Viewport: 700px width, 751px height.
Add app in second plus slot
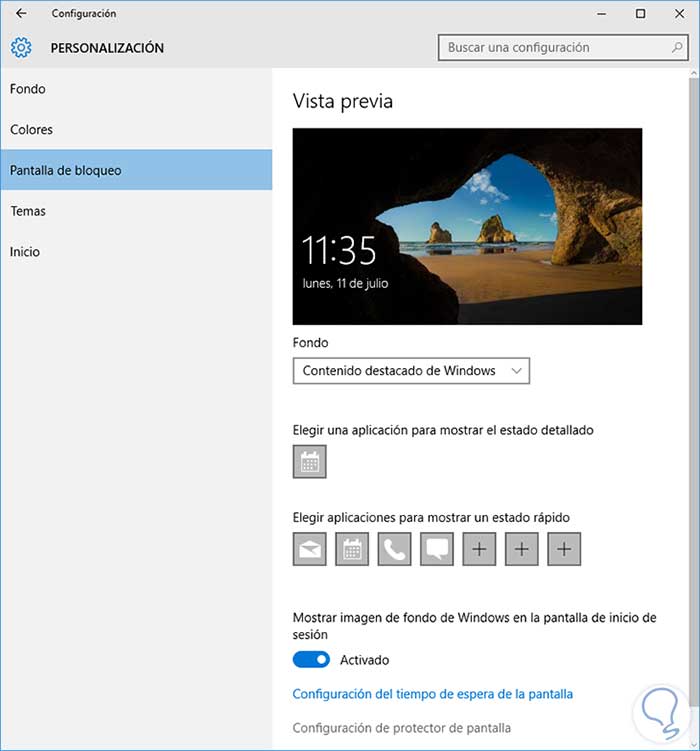coord(522,549)
